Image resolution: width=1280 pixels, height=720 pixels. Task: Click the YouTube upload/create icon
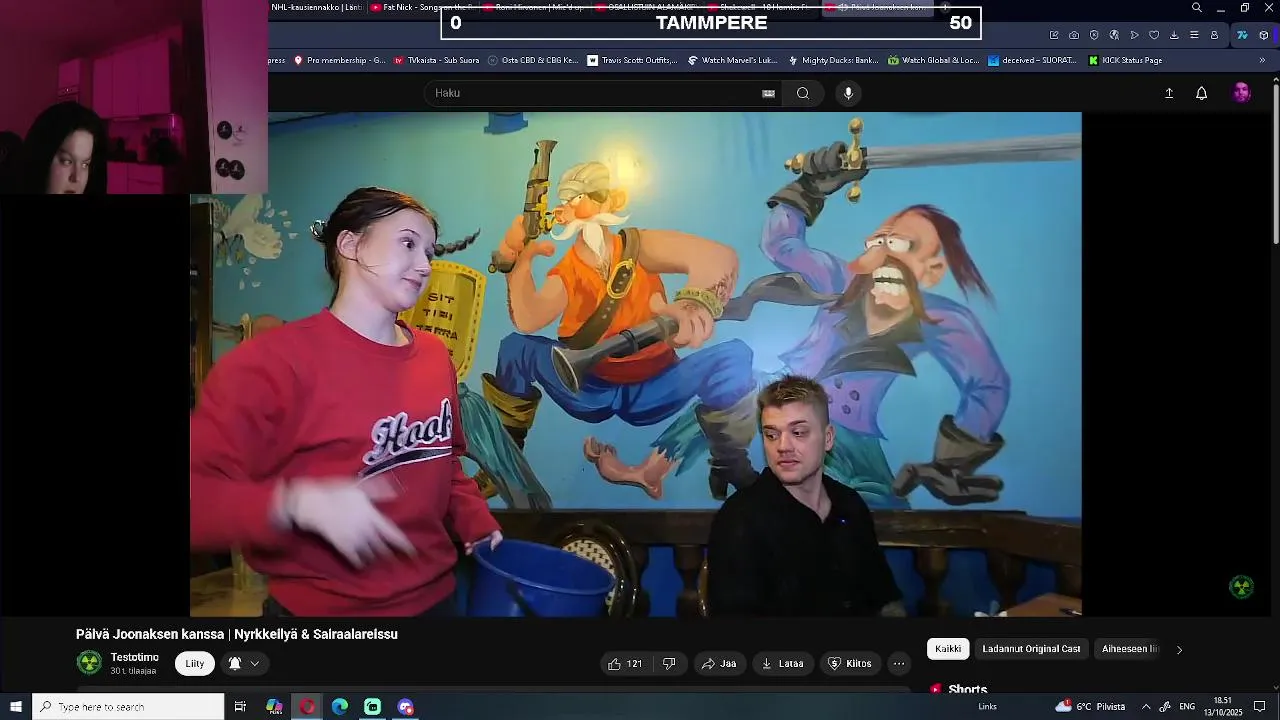[1169, 93]
